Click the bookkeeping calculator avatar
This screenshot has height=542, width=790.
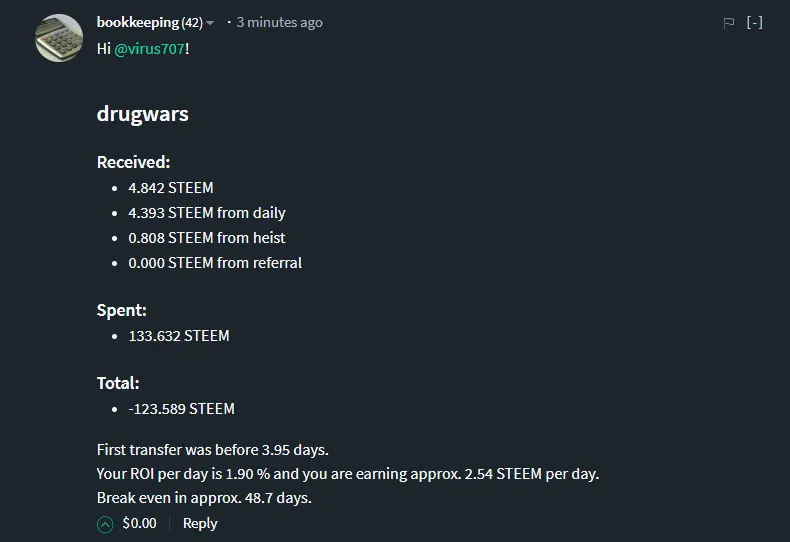pos(59,38)
